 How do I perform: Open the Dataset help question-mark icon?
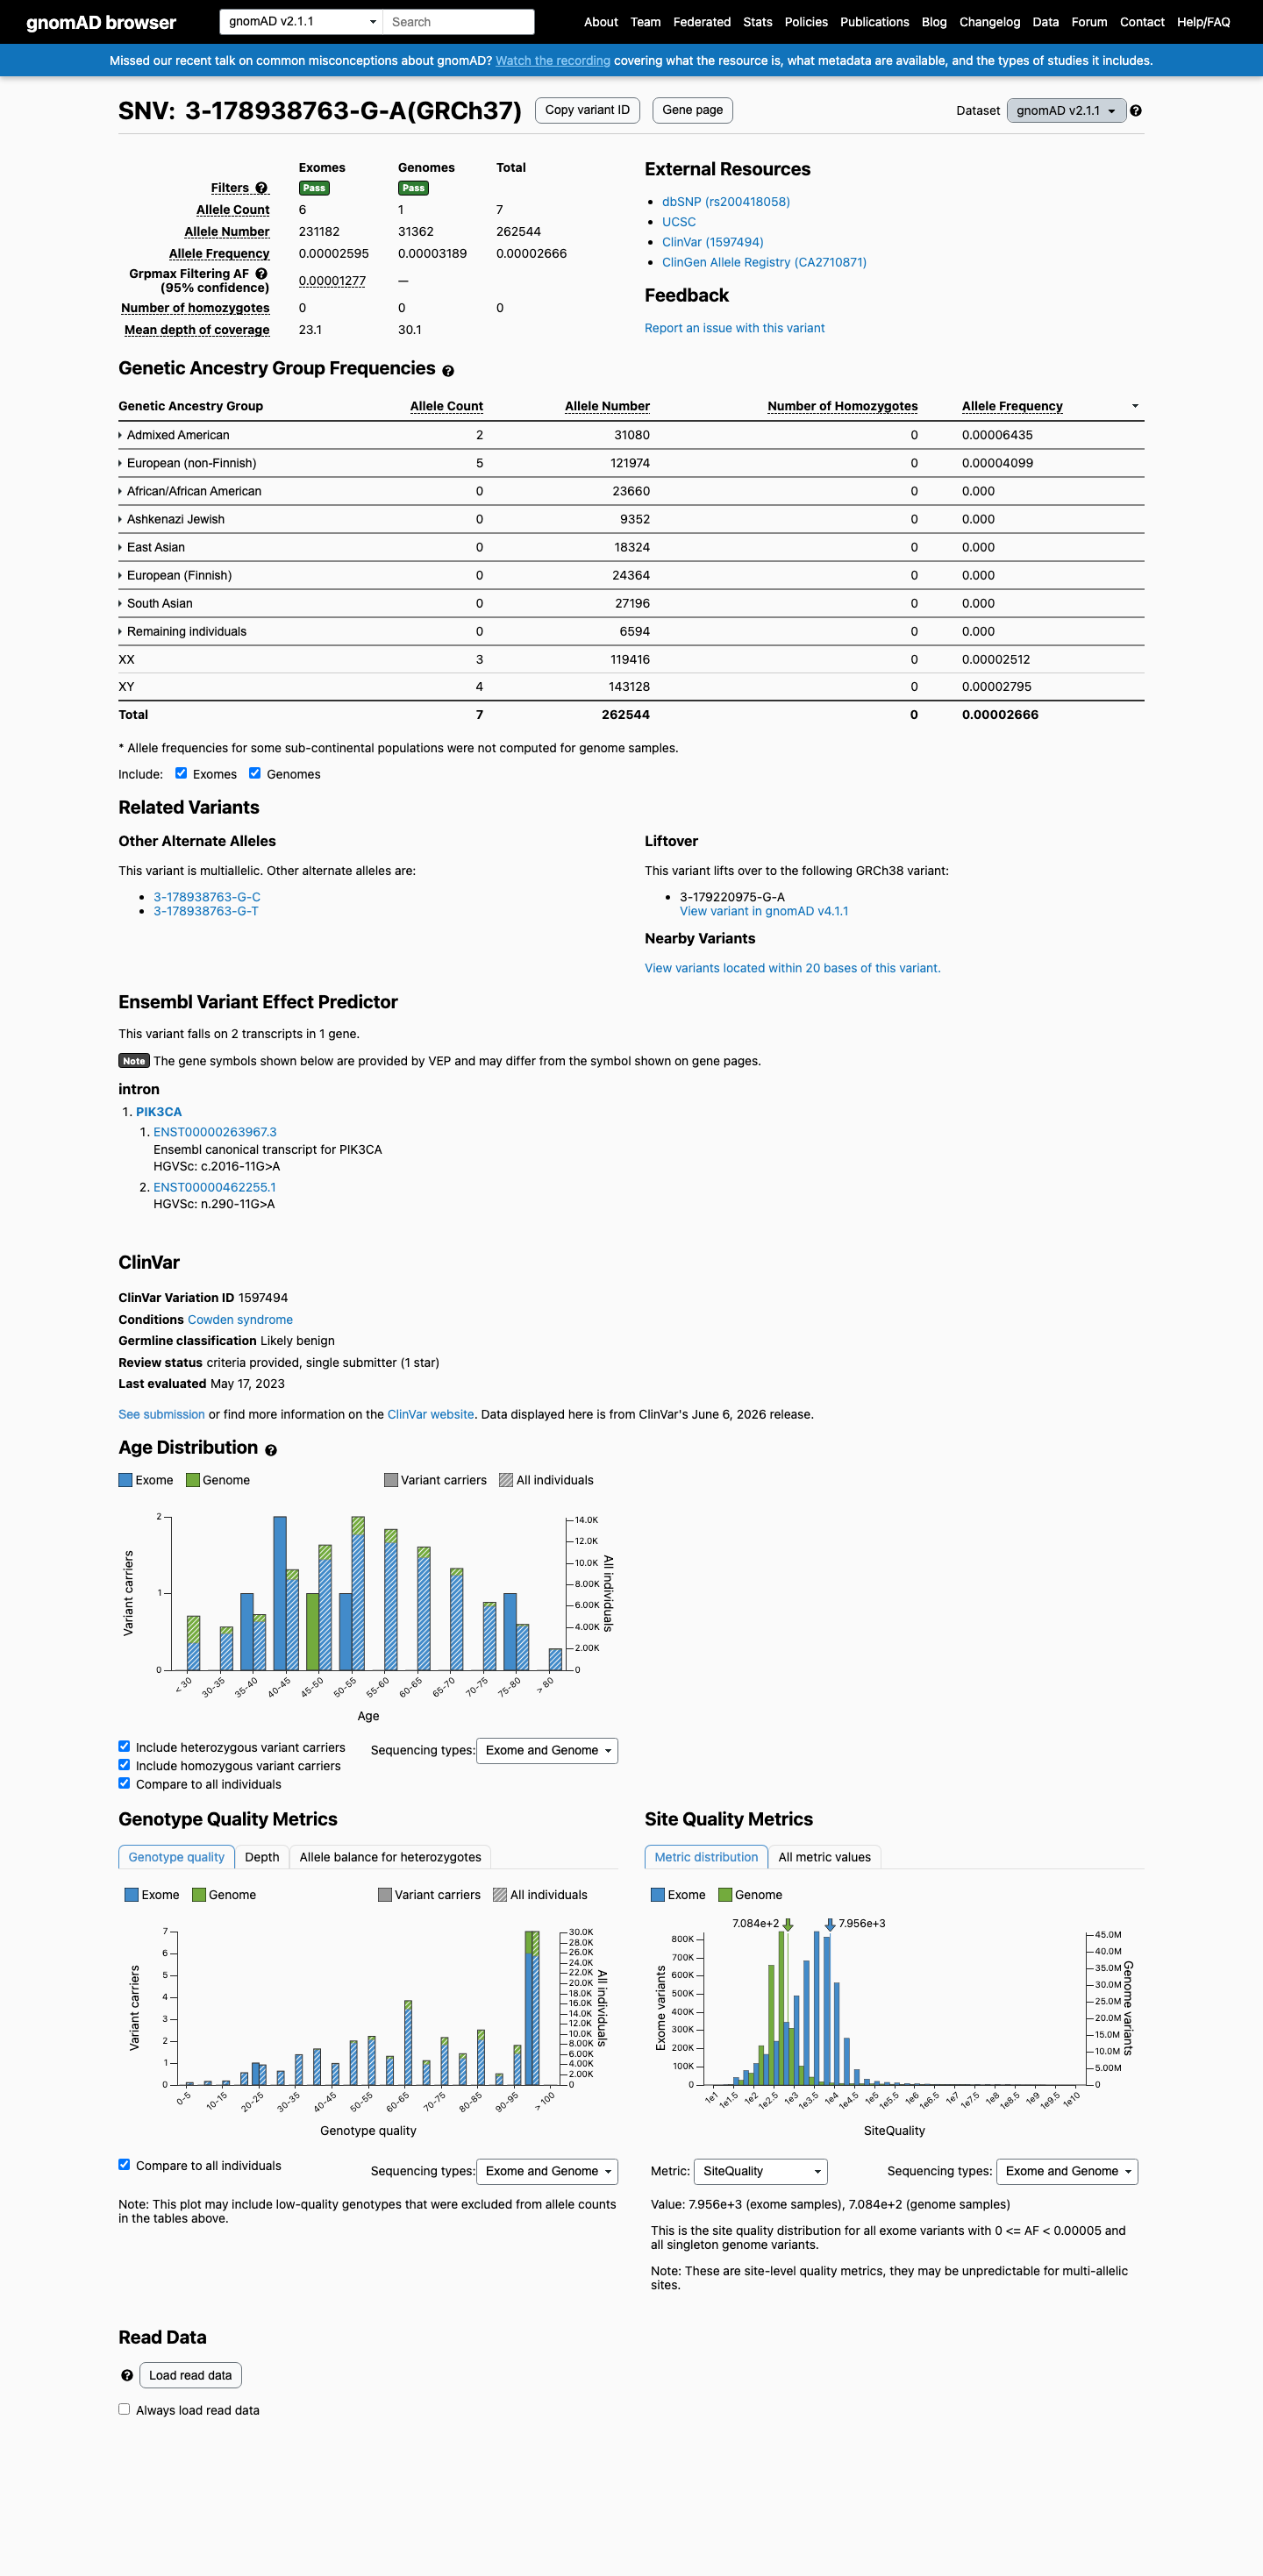[1136, 111]
